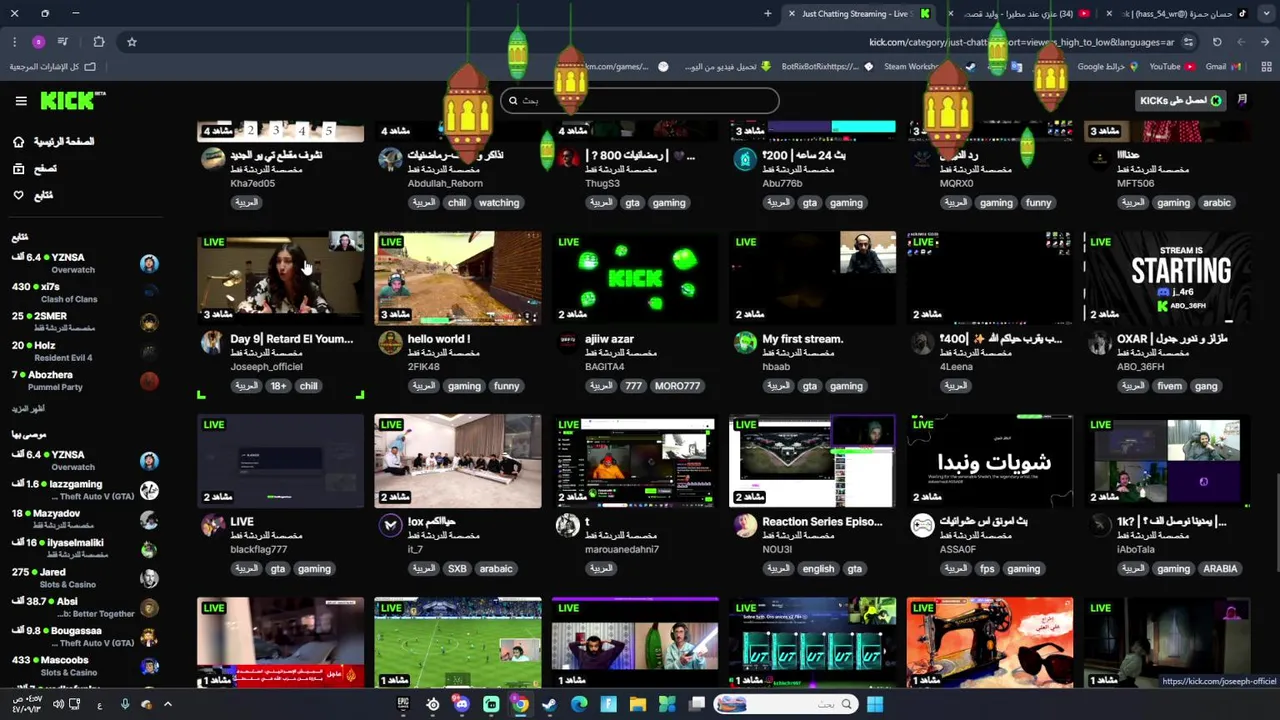The image size is (1280, 720).
Task: Open hbaab channel avatar
Action: point(744,343)
